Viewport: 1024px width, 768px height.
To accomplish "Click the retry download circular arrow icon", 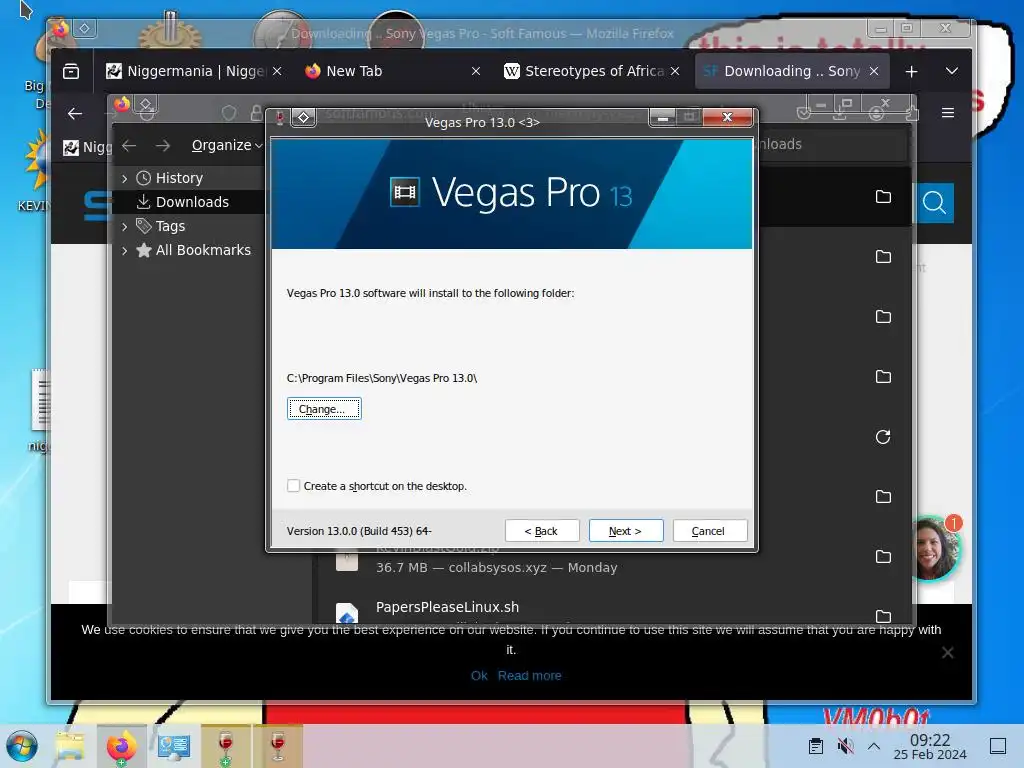I will tap(883, 437).
